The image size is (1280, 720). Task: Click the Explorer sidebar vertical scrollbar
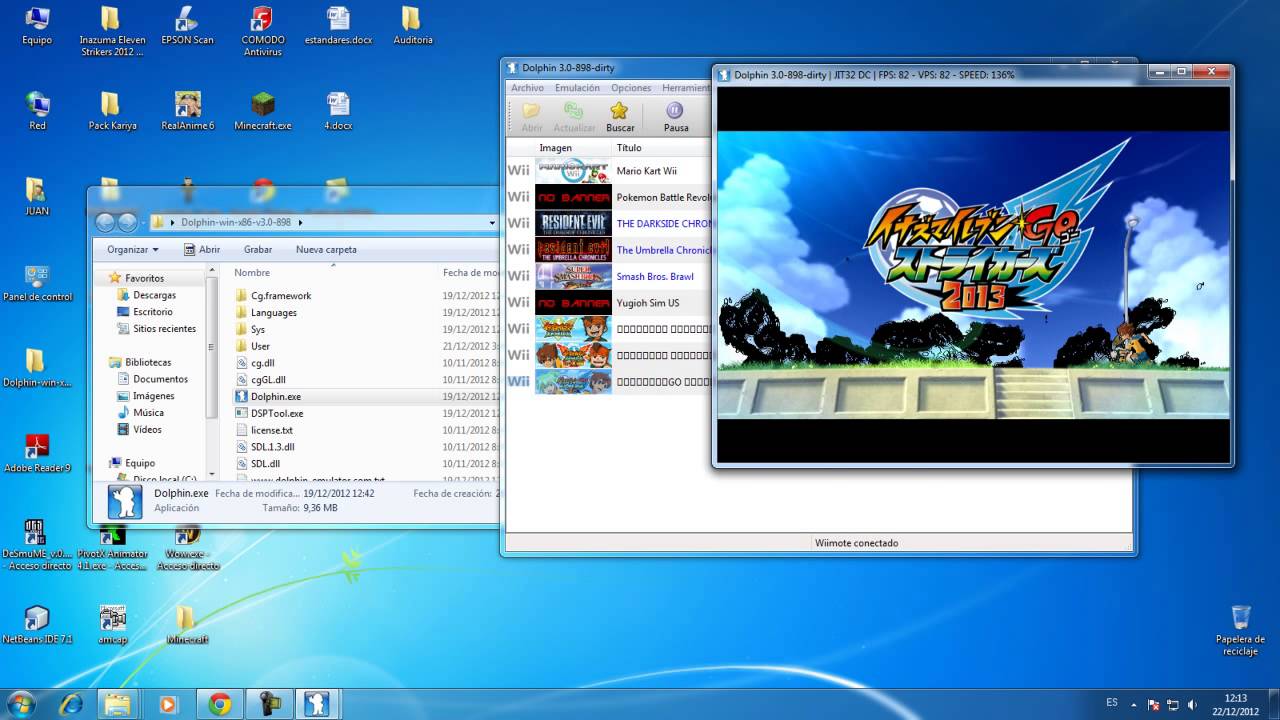coord(211,345)
